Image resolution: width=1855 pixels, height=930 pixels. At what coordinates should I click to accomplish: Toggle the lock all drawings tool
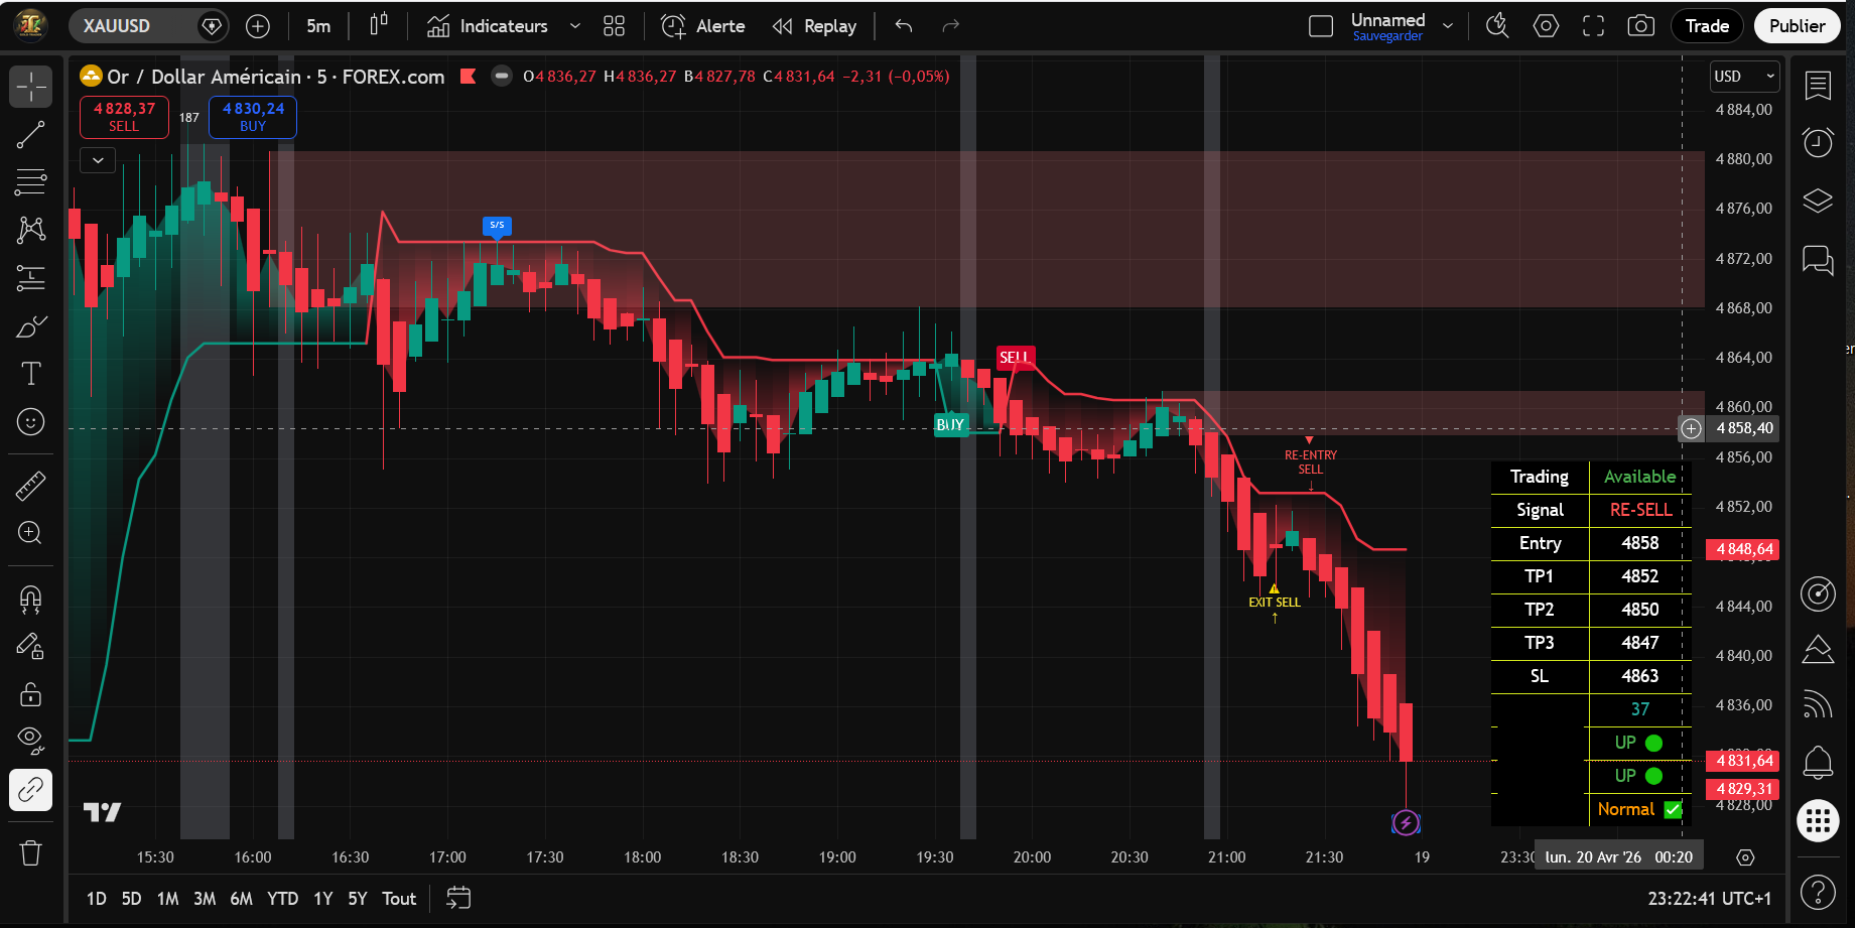pyautogui.click(x=31, y=694)
